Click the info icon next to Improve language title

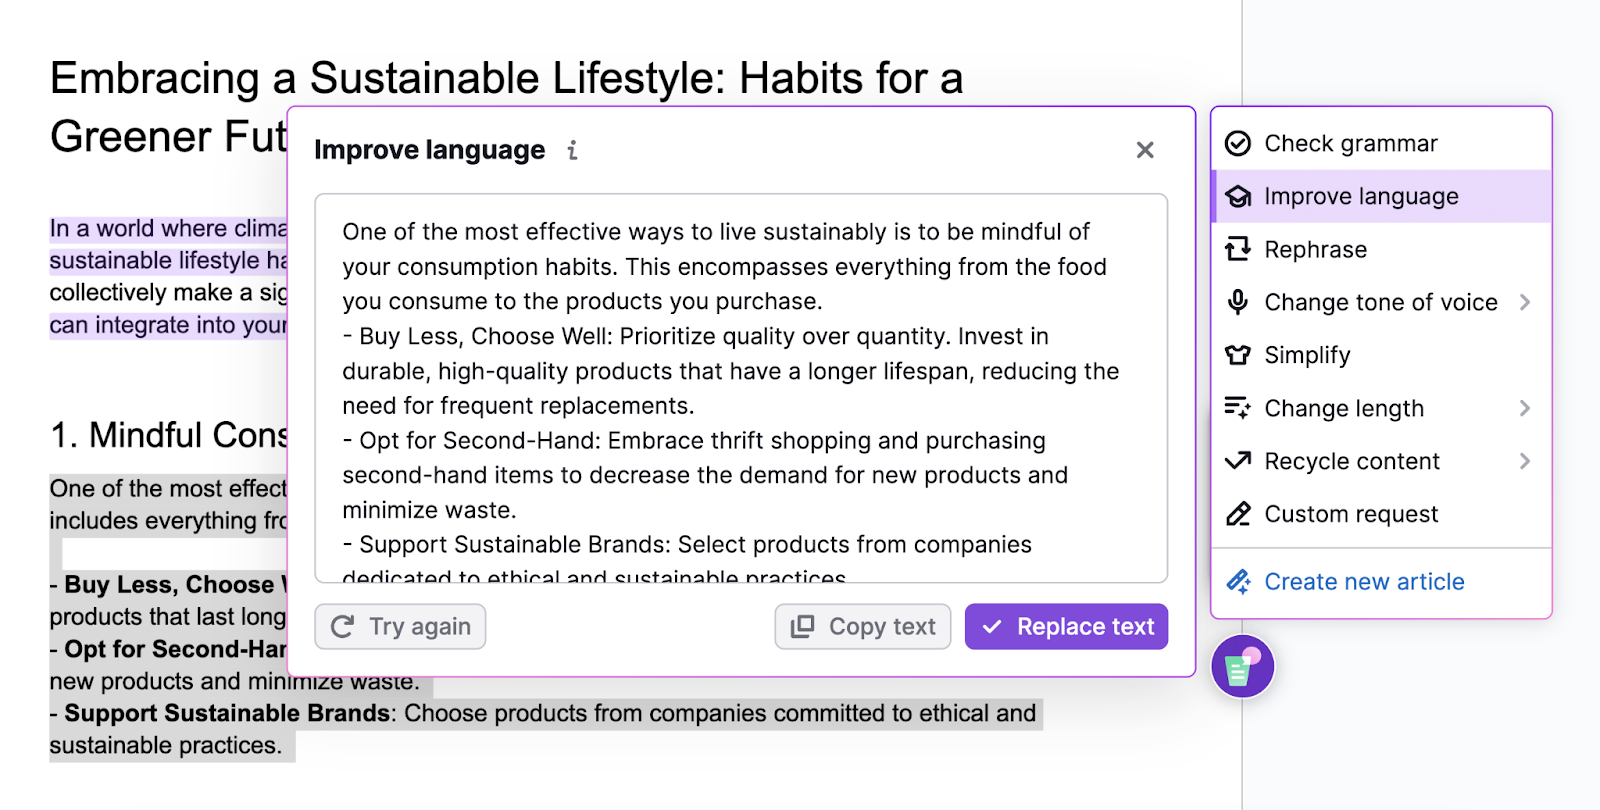572,151
